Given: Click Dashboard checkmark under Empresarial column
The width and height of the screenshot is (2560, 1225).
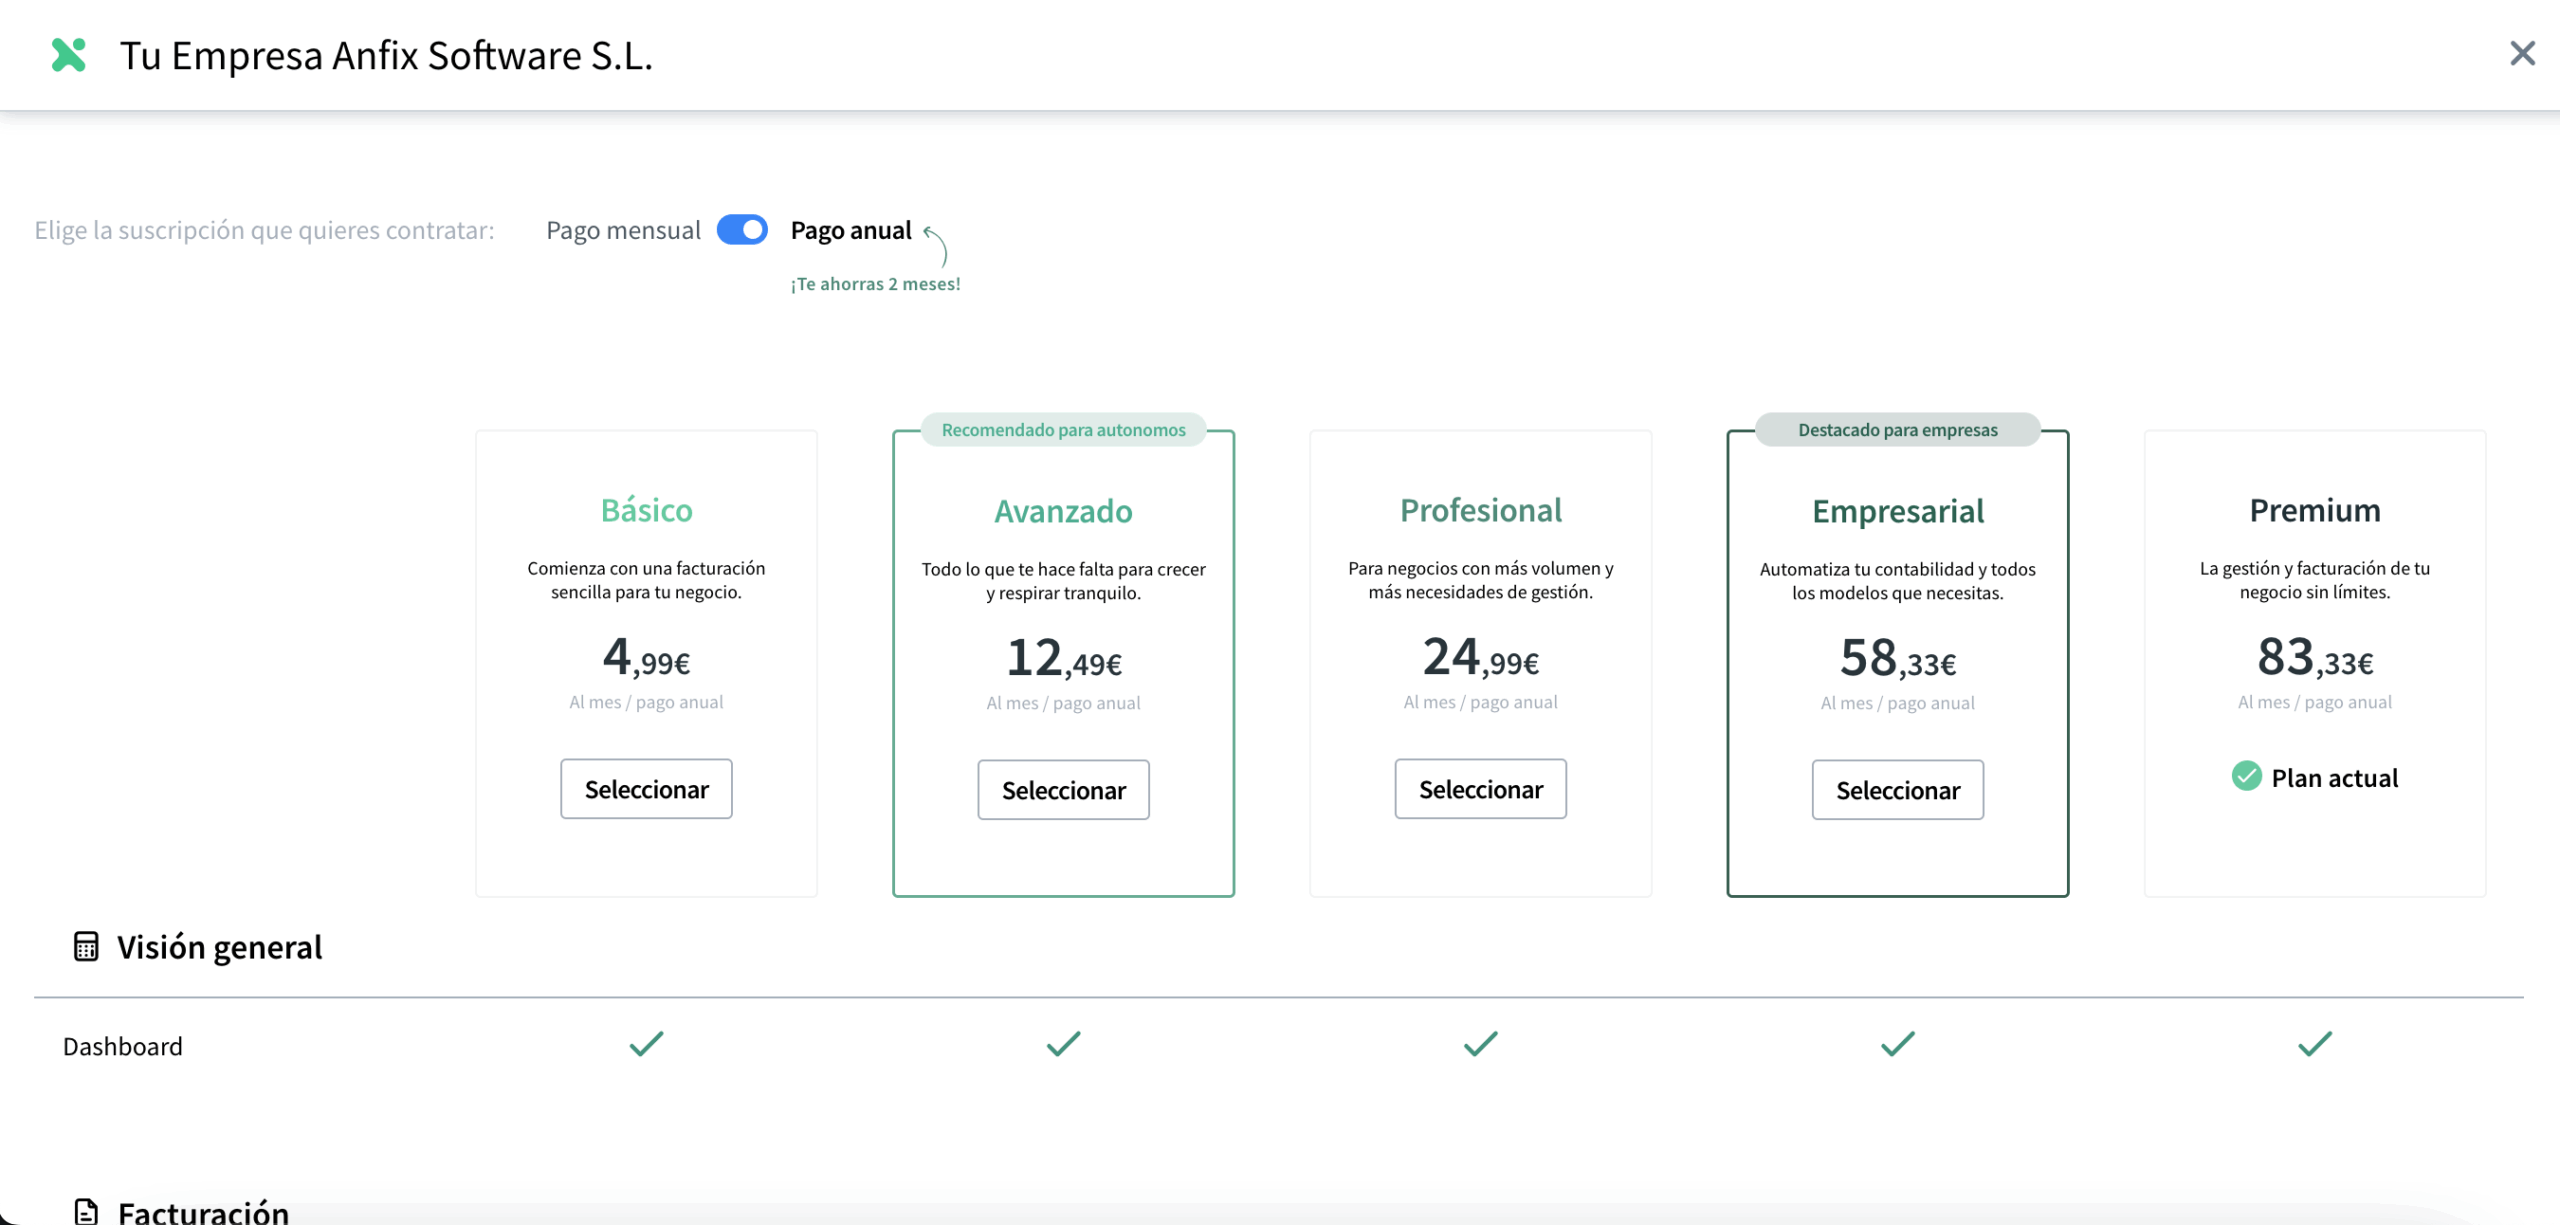Looking at the screenshot, I should (x=1897, y=1044).
